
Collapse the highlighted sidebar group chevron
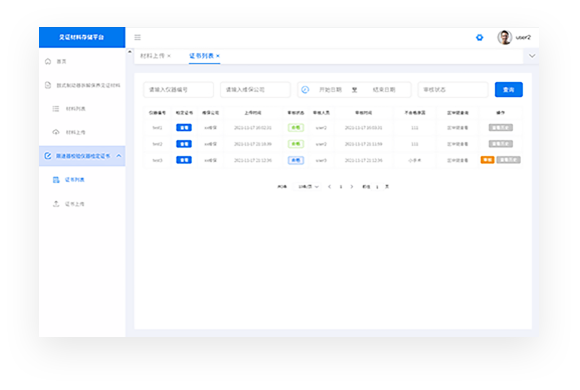pos(119,156)
